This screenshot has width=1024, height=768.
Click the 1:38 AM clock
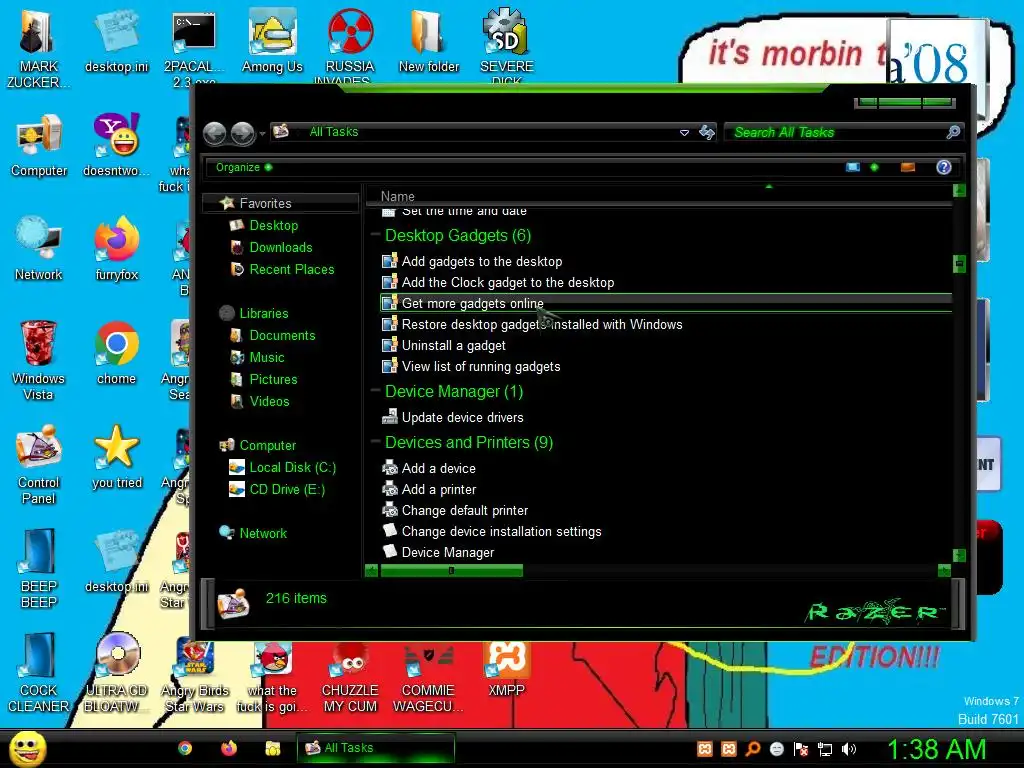(x=936, y=749)
